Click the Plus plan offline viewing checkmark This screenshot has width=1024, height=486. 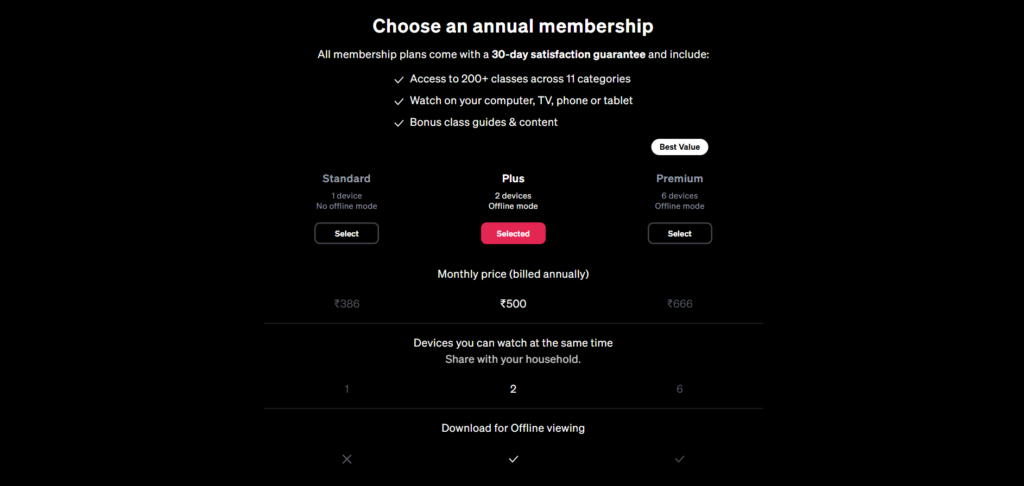[x=513, y=459]
